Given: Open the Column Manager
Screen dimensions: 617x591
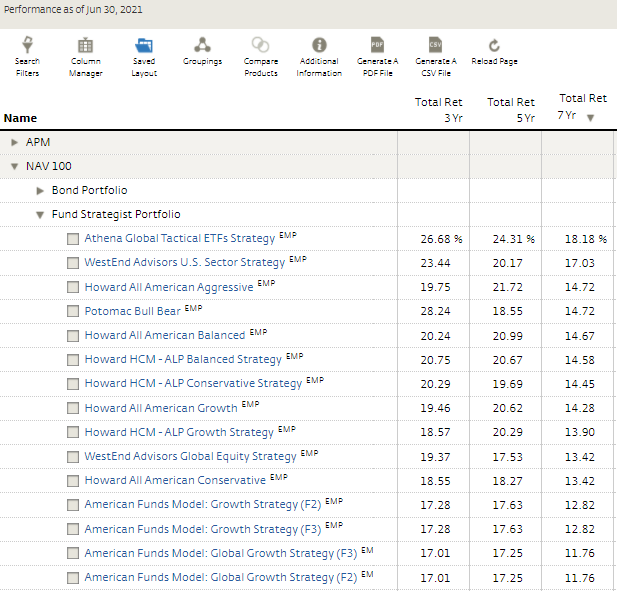Looking at the screenshot, I should (85, 56).
